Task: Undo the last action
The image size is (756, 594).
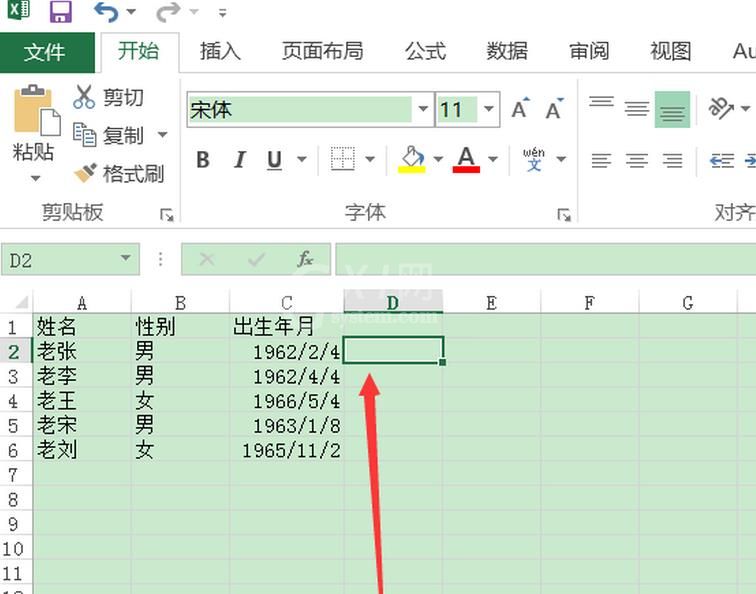Action: (x=106, y=12)
